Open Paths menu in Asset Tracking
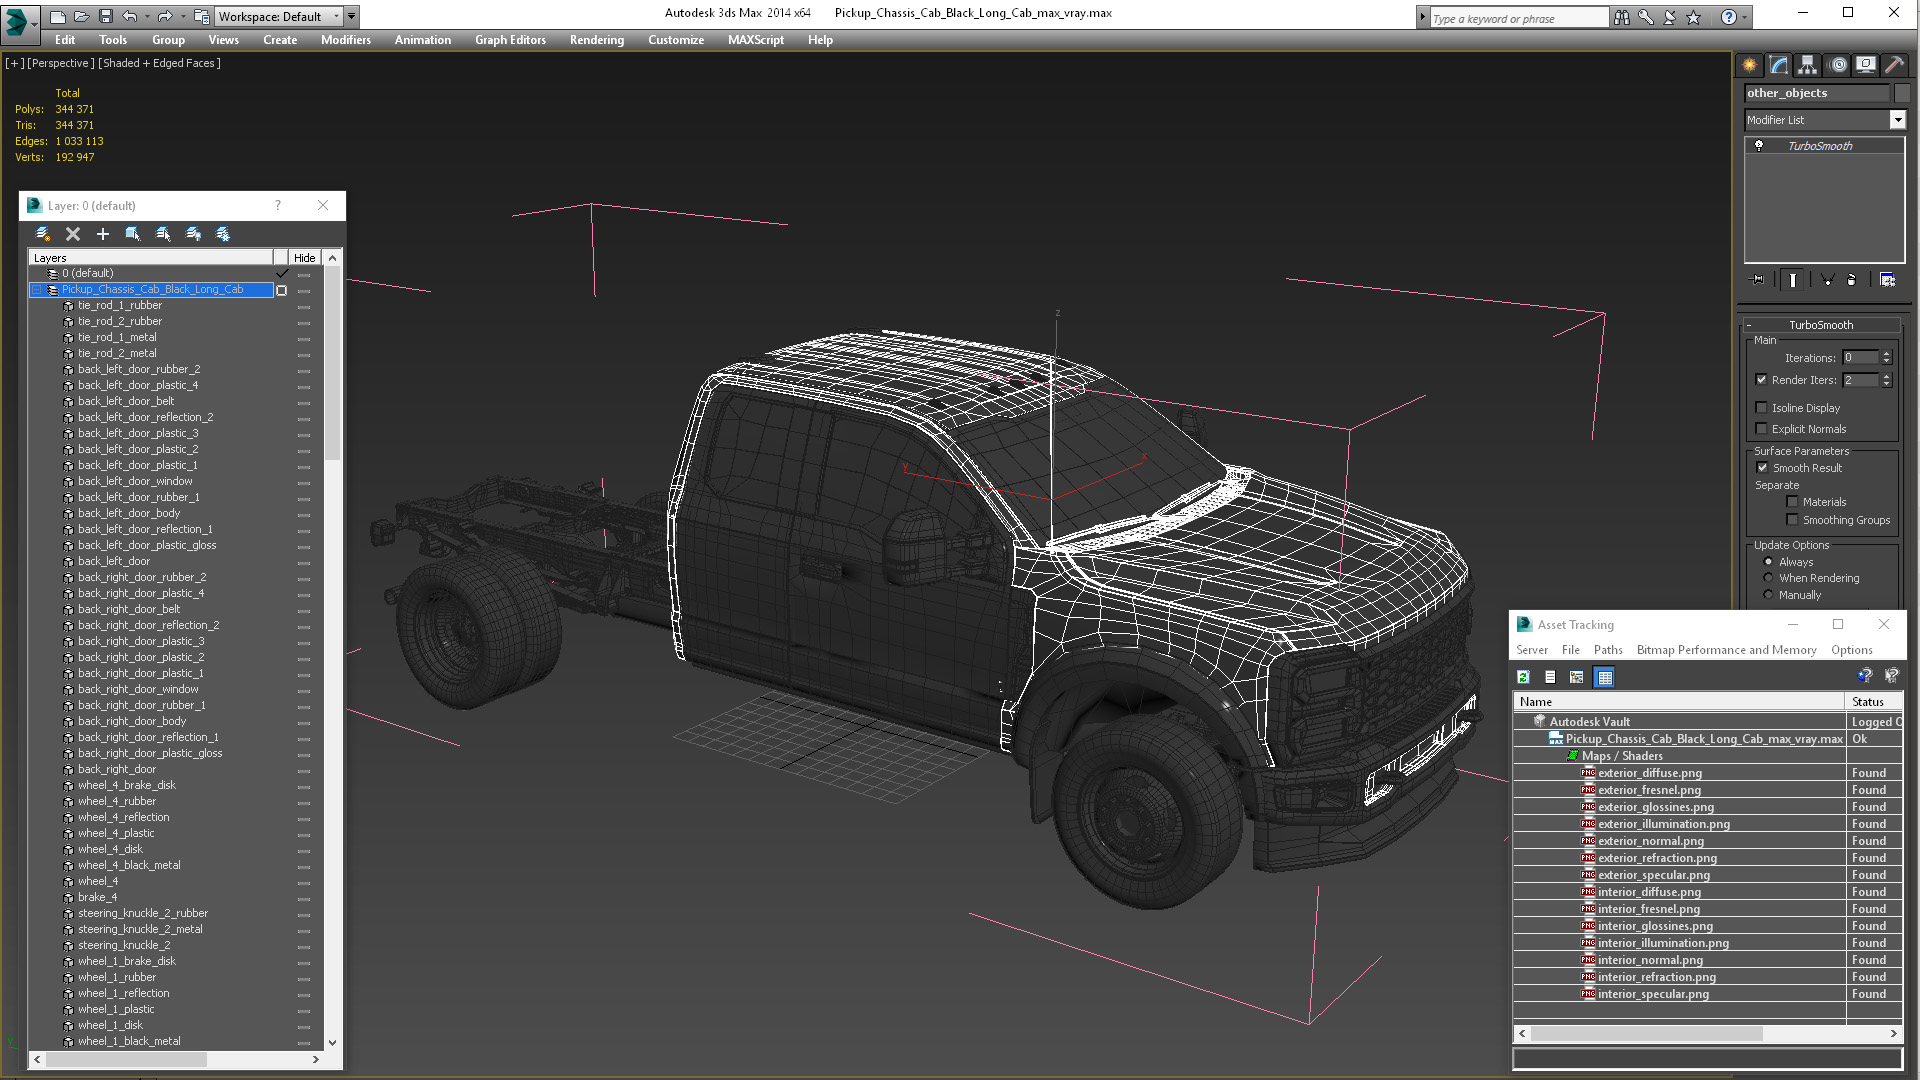Viewport: 1920px width, 1080px height. (1608, 650)
